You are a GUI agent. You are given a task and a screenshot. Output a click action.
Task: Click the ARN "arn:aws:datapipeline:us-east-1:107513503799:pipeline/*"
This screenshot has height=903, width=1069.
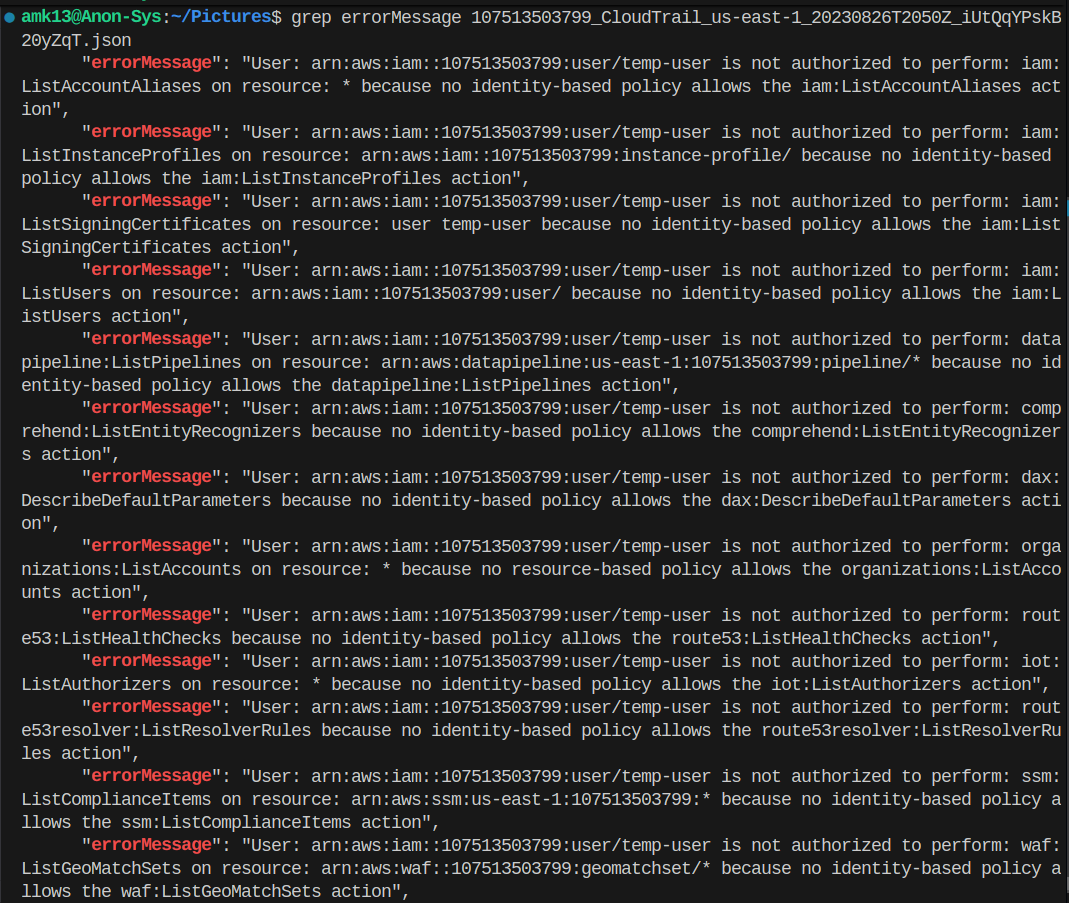[x=651, y=363]
